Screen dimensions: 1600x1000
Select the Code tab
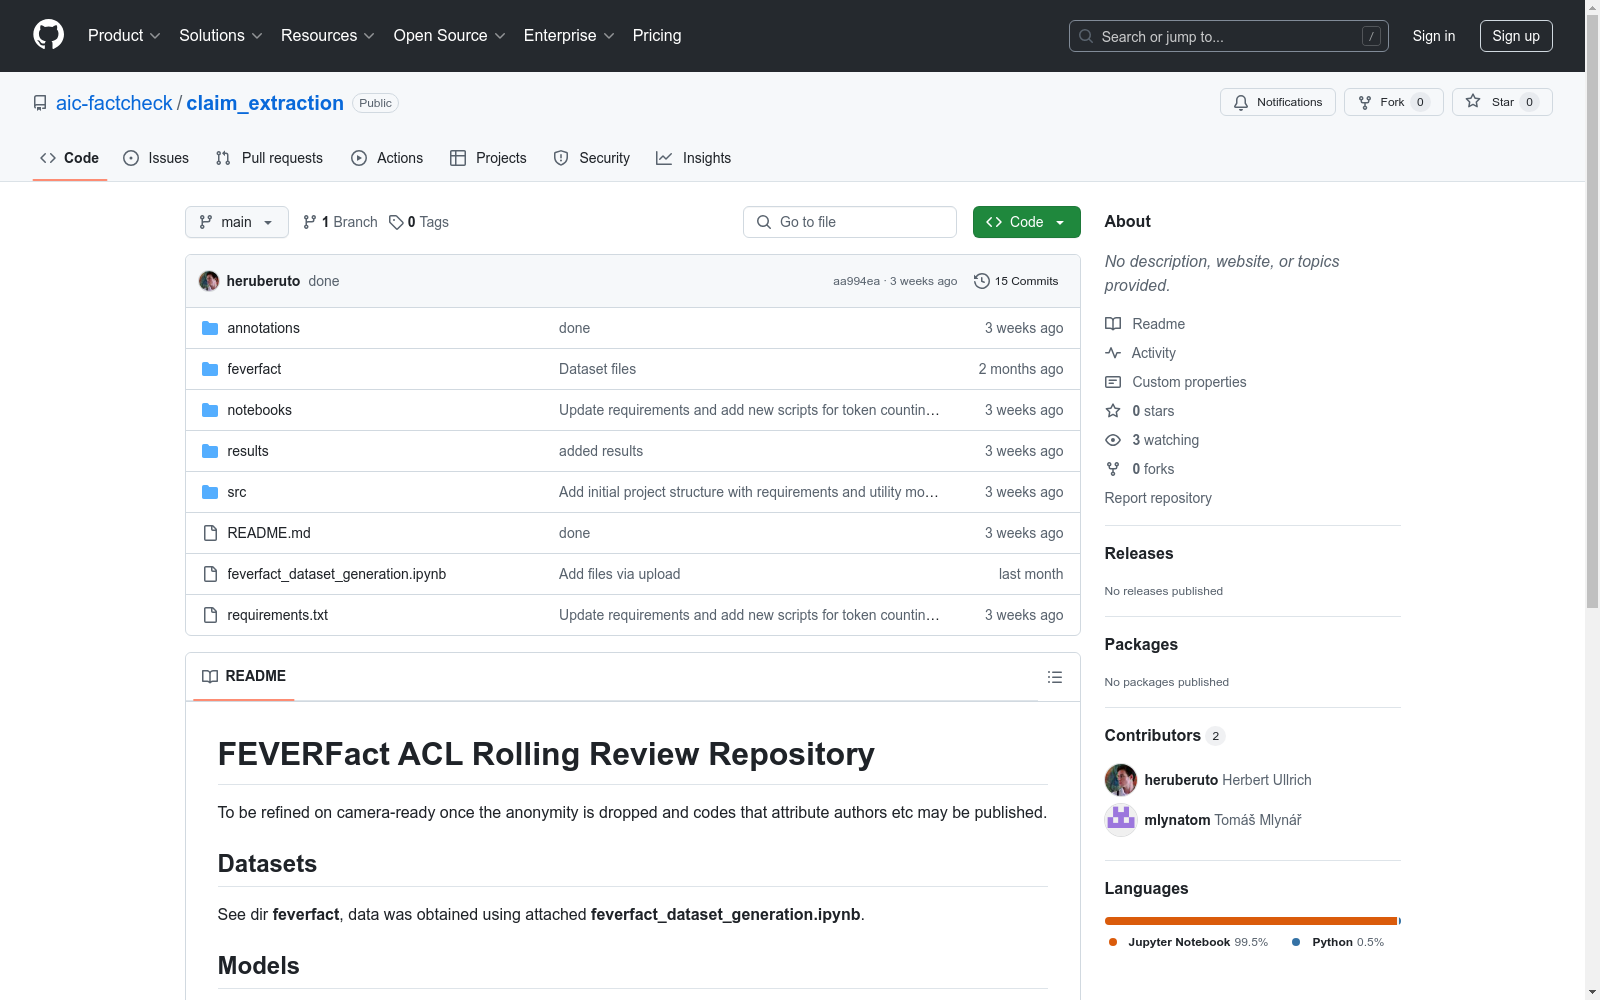pos(70,158)
